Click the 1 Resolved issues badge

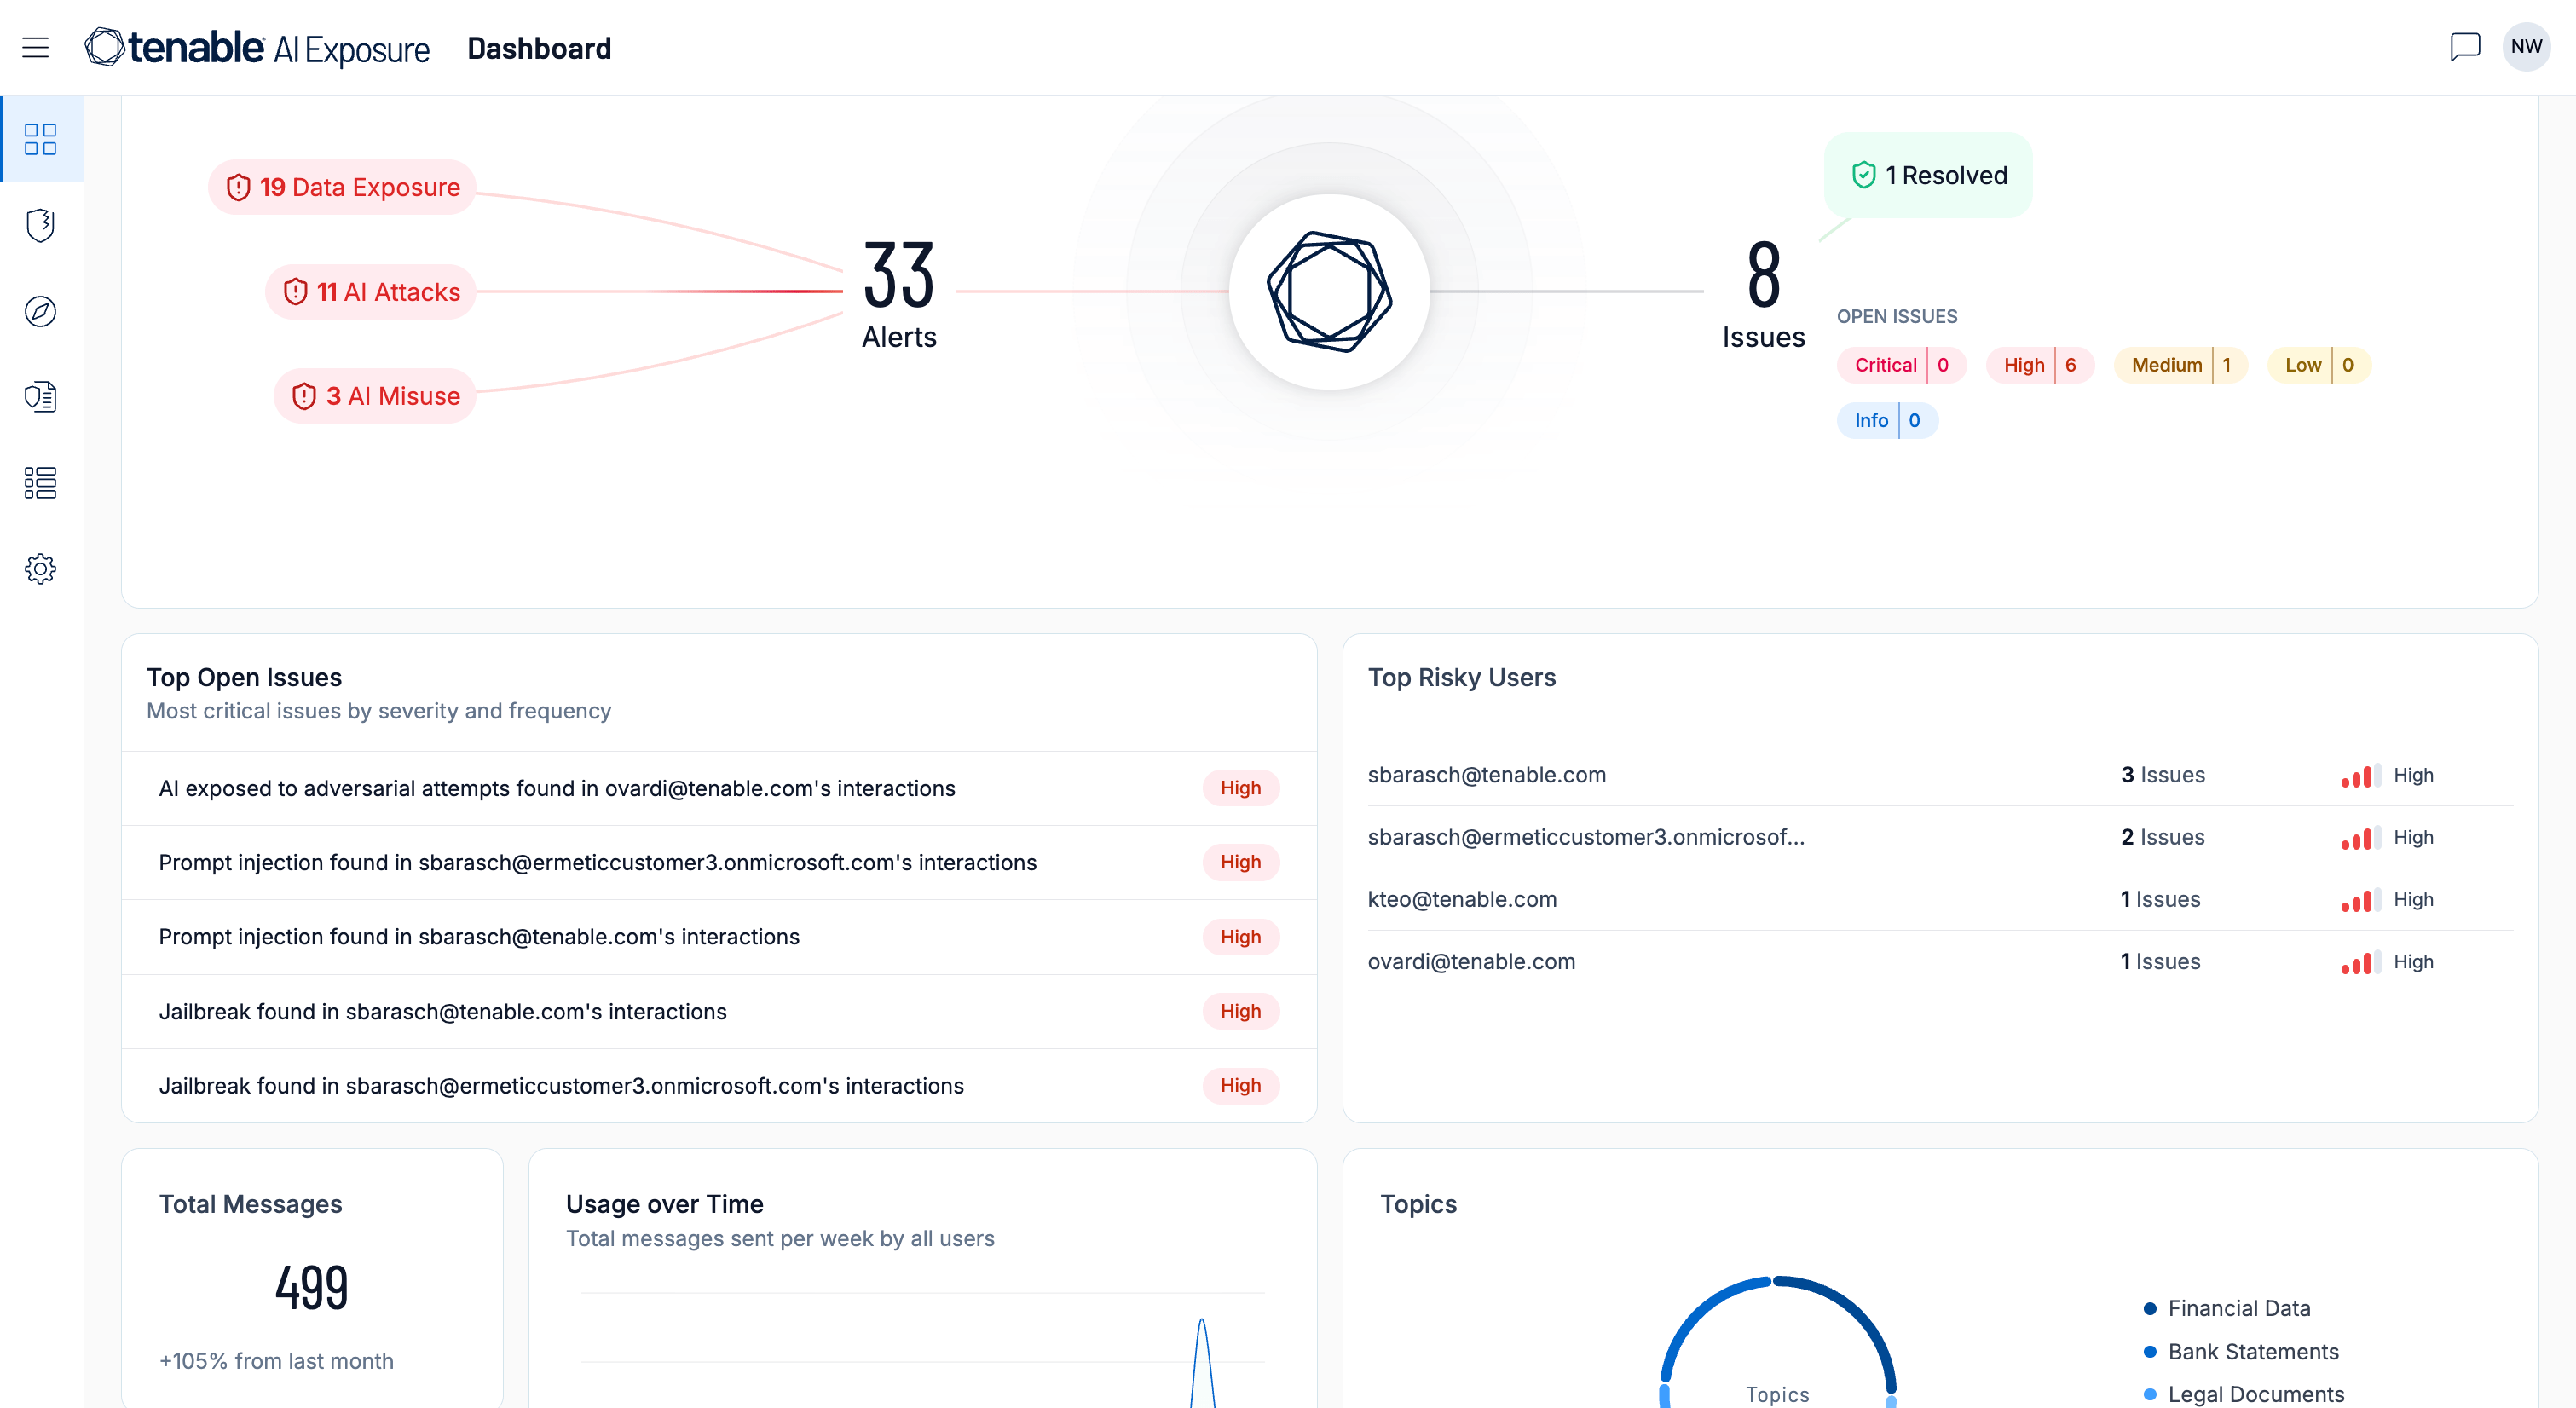[1928, 175]
